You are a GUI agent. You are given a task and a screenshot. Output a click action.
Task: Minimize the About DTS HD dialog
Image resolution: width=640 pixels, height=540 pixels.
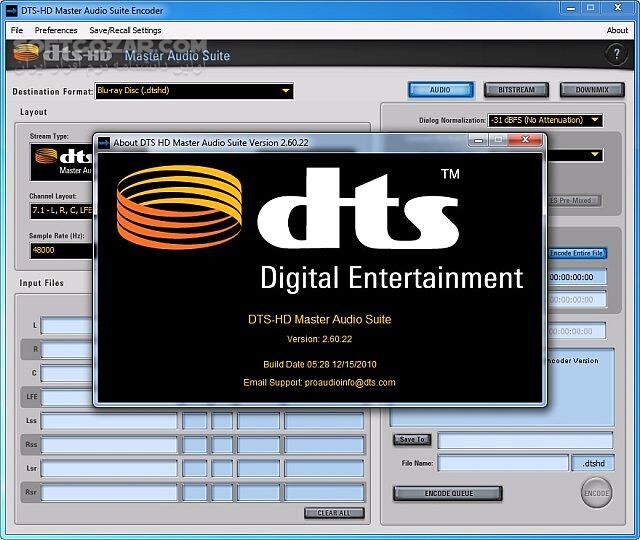click(x=478, y=140)
